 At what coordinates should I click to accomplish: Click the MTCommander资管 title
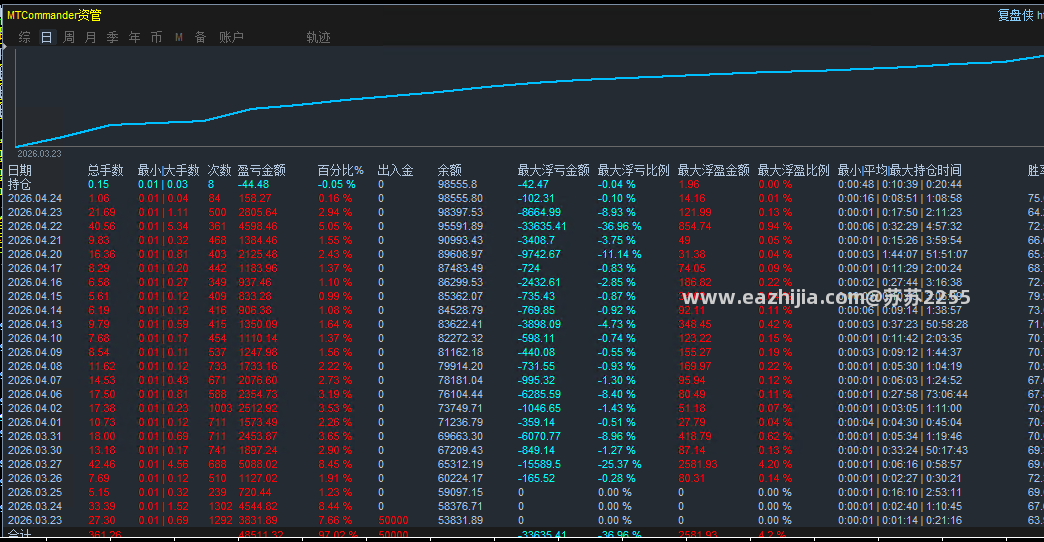click(x=54, y=15)
